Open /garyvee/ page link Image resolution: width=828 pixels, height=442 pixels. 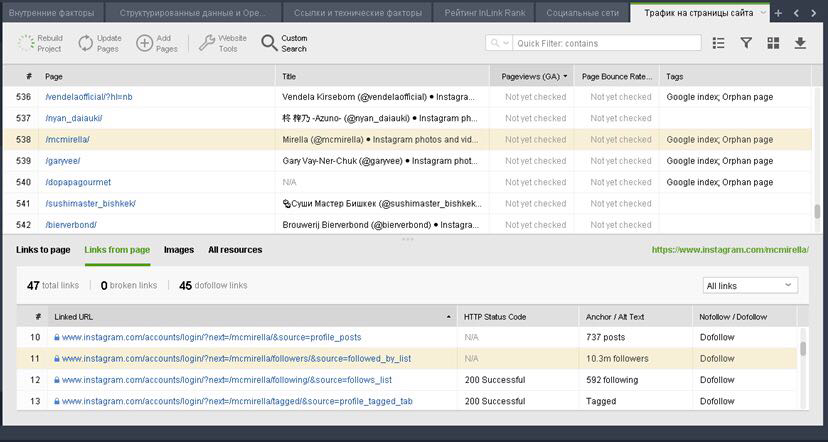(x=63, y=161)
